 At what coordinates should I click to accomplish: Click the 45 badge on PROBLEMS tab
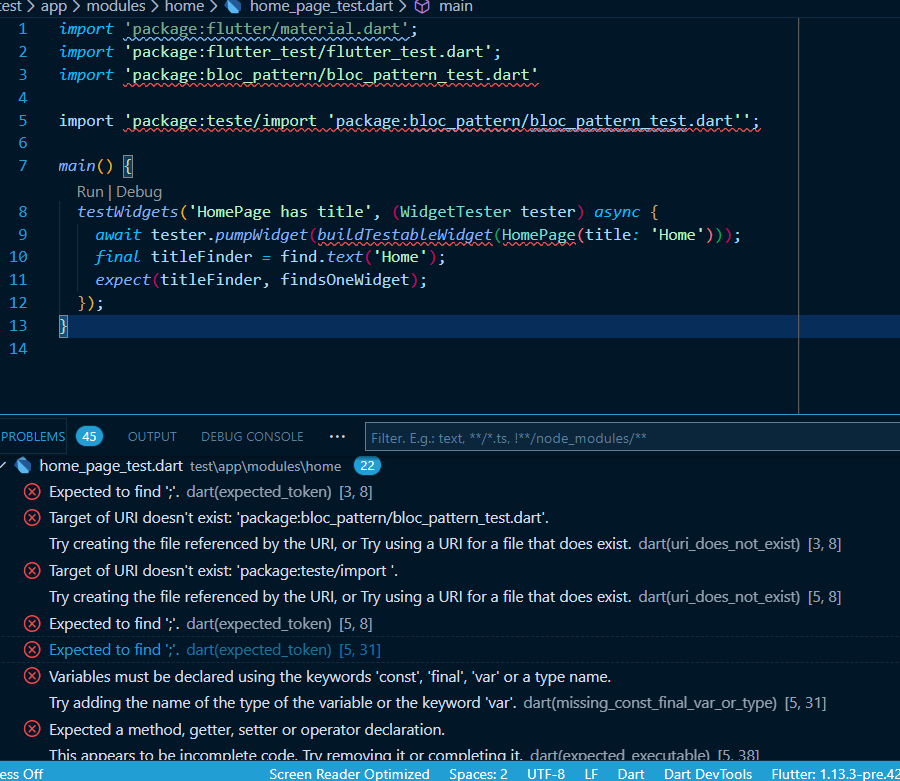click(90, 437)
